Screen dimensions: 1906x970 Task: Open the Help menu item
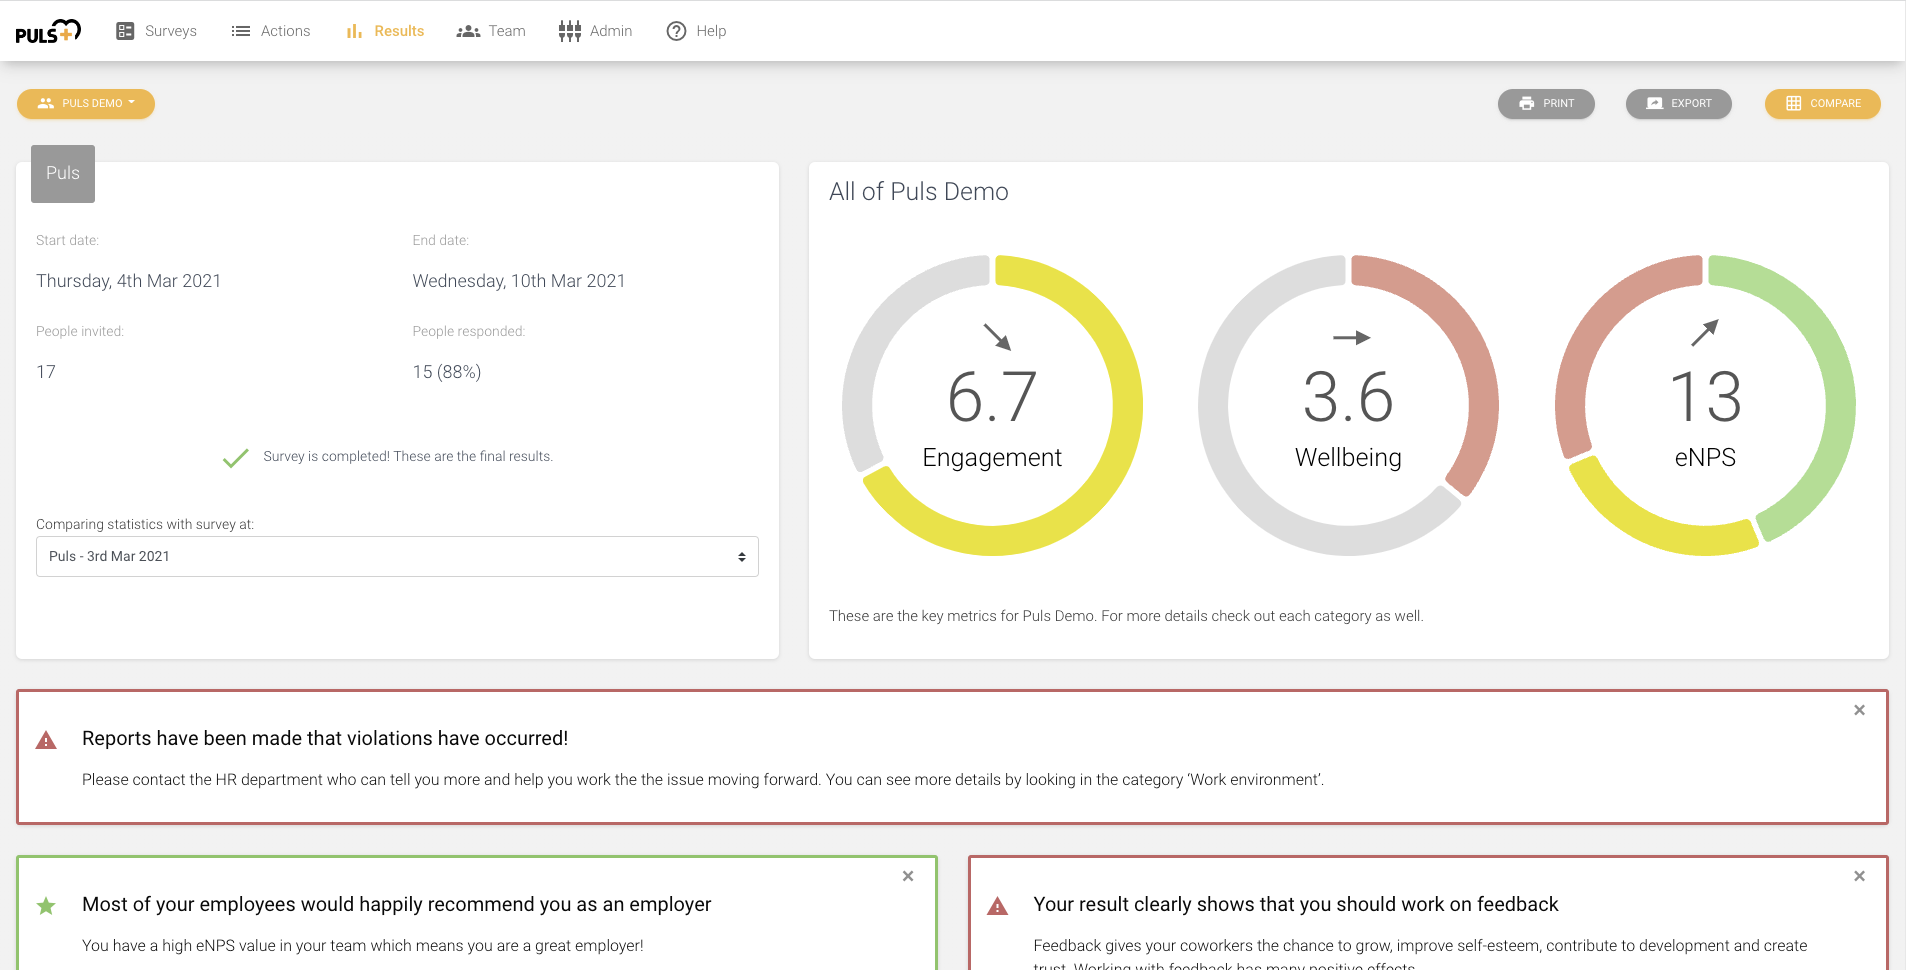[x=697, y=31]
